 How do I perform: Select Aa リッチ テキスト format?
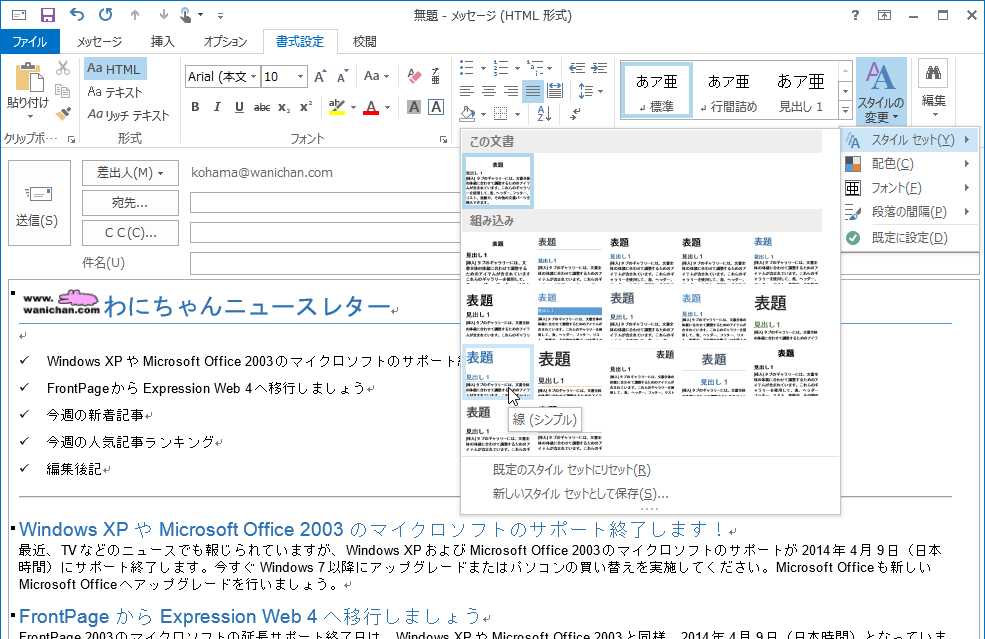coord(128,115)
